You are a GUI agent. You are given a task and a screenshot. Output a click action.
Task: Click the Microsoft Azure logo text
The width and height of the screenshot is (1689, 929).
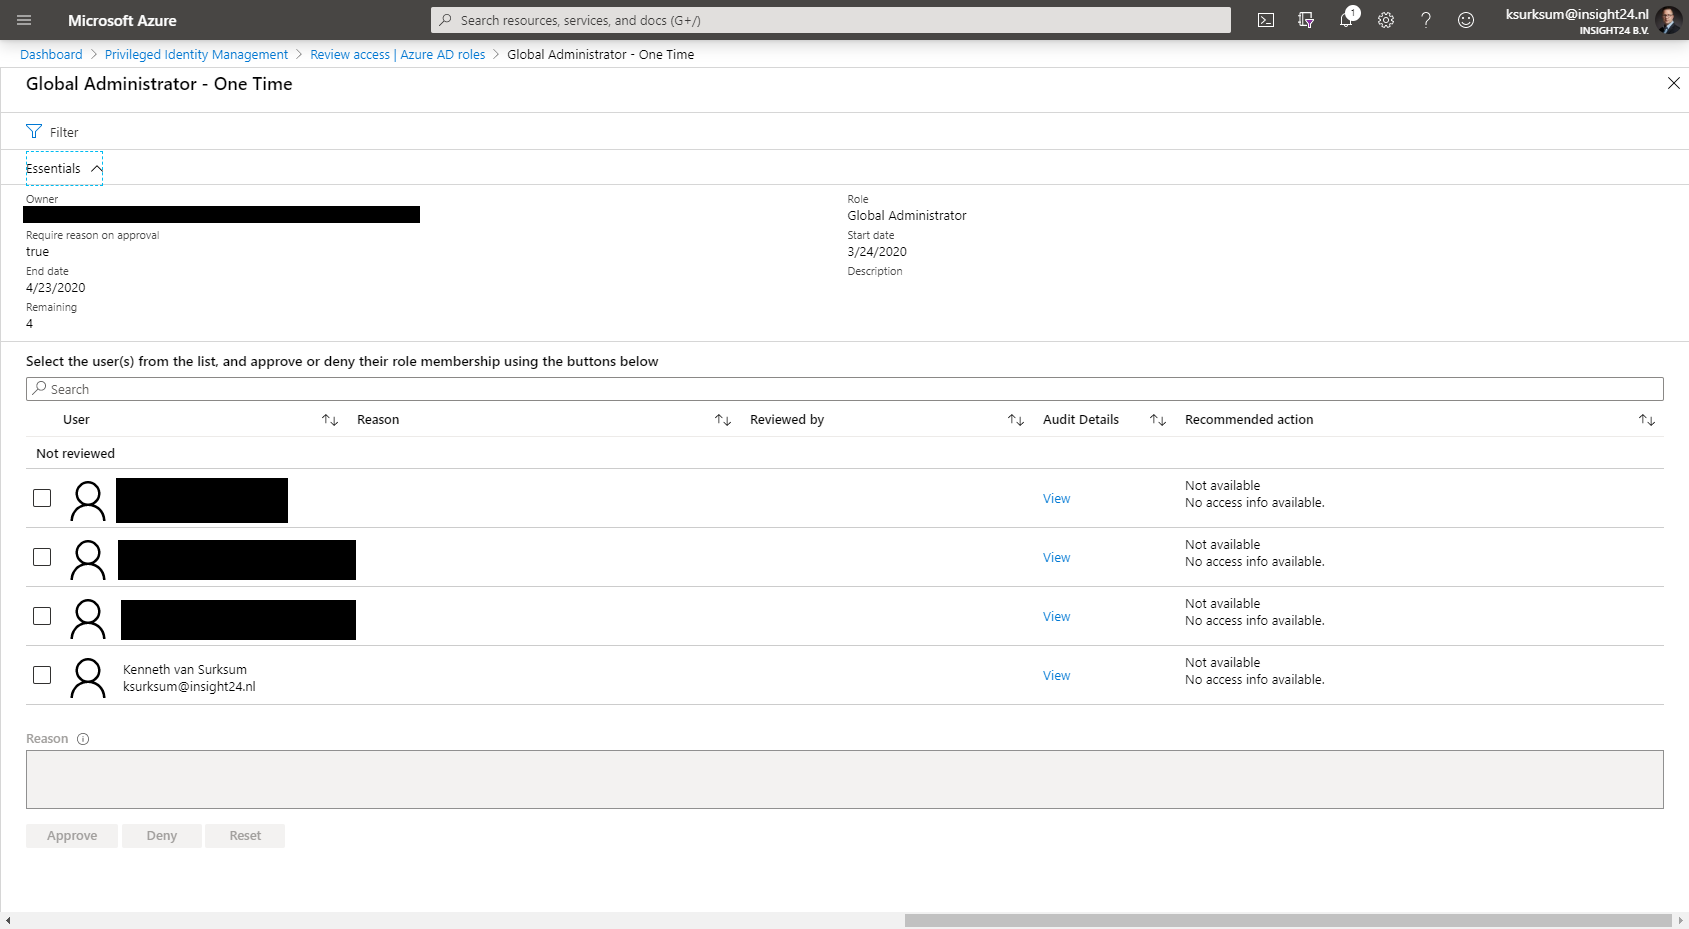click(x=122, y=20)
